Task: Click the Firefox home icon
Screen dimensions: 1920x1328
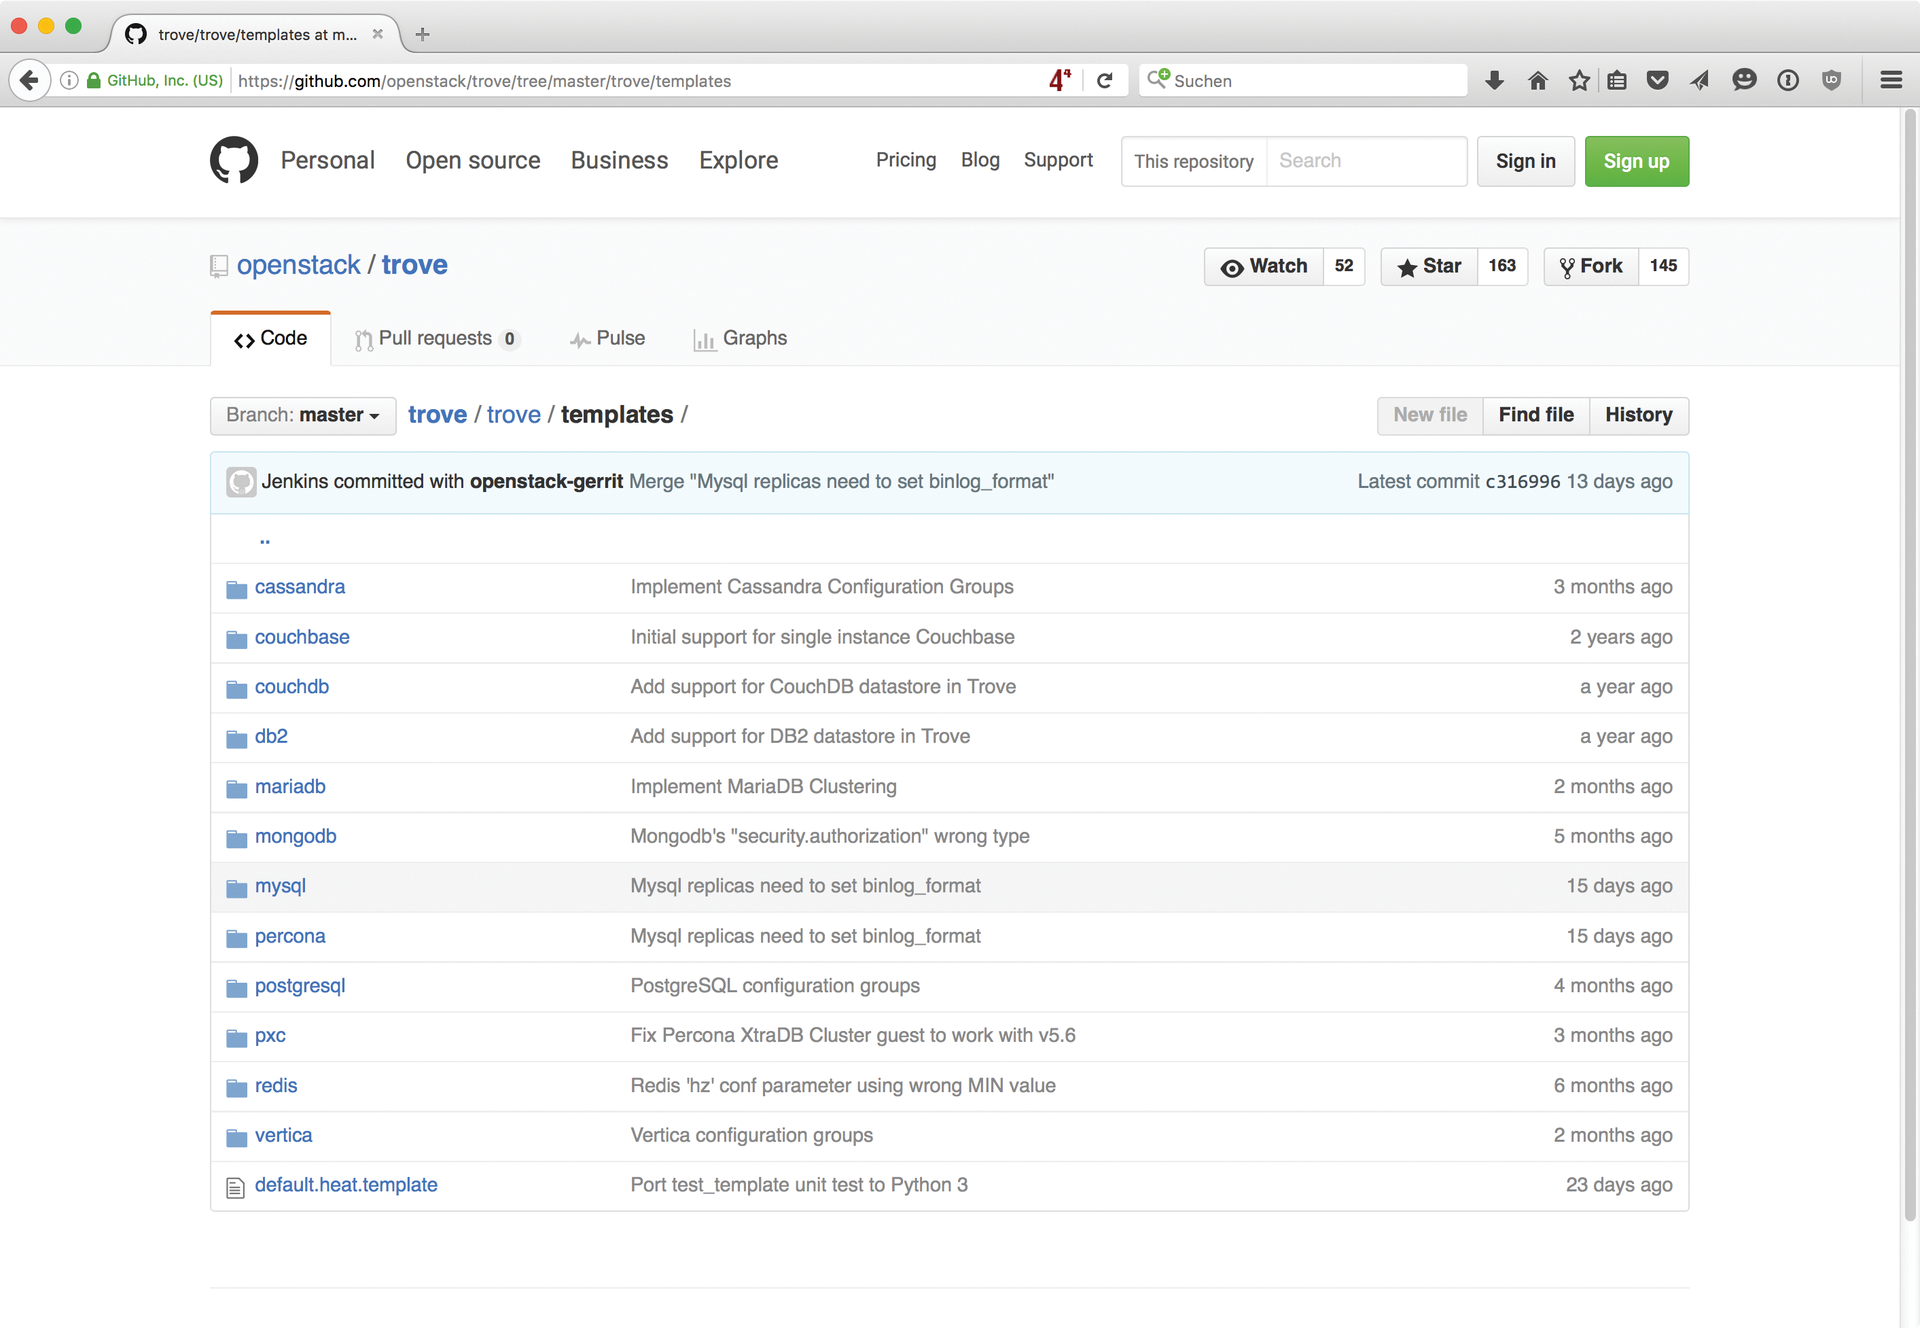Action: click(x=1537, y=80)
